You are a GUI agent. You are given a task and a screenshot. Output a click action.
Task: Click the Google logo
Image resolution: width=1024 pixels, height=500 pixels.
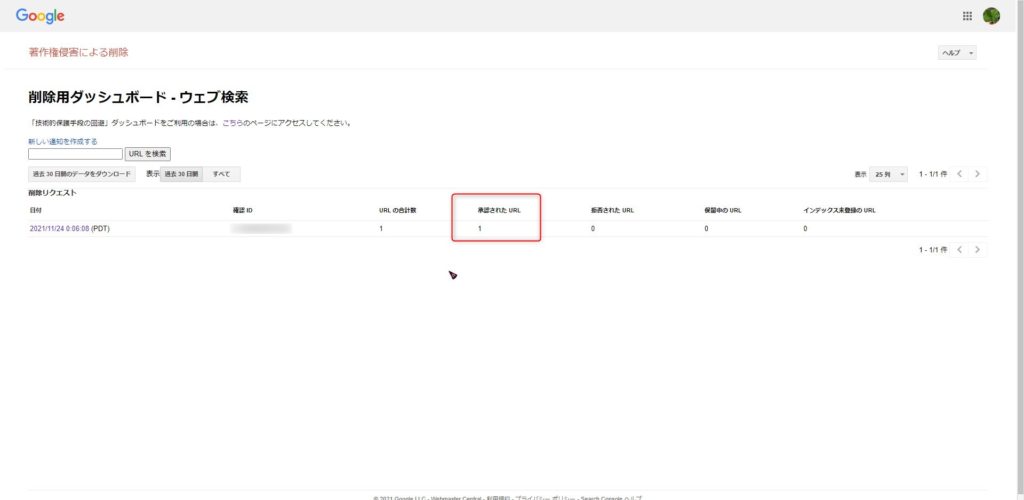pos(40,16)
